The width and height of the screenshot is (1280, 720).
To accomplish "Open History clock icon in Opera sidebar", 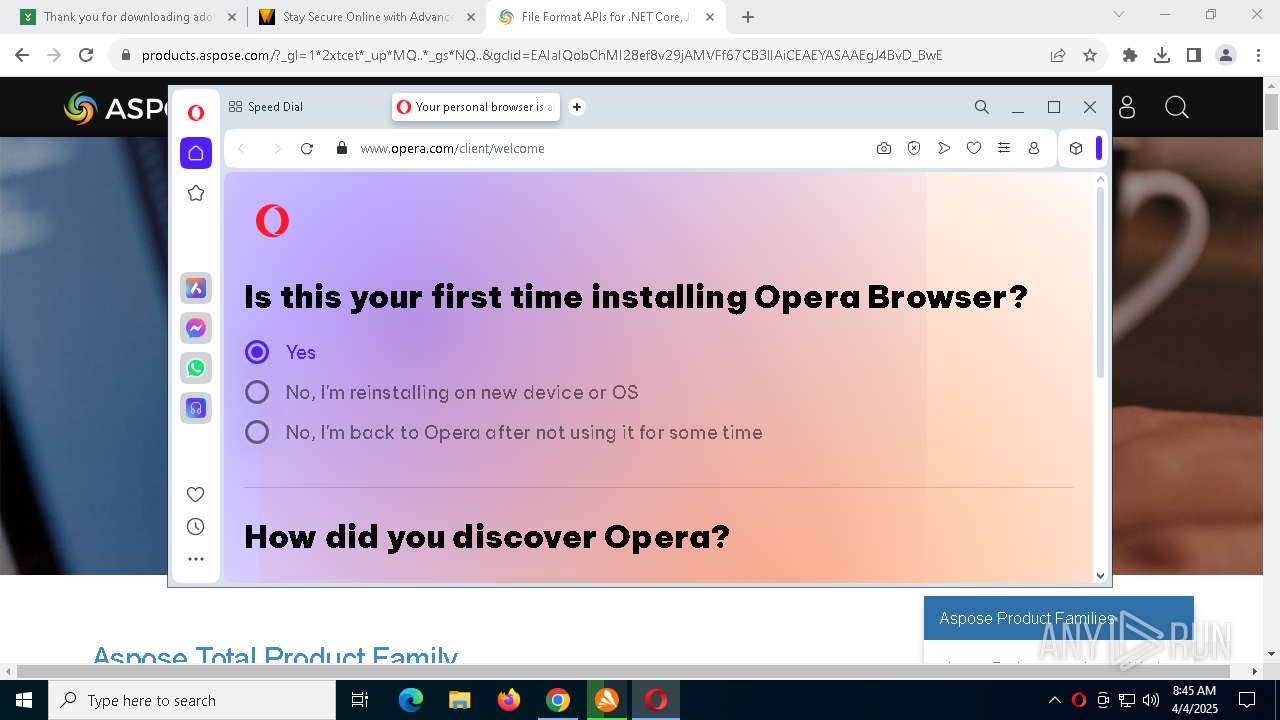I will click(x=196, y=527).
